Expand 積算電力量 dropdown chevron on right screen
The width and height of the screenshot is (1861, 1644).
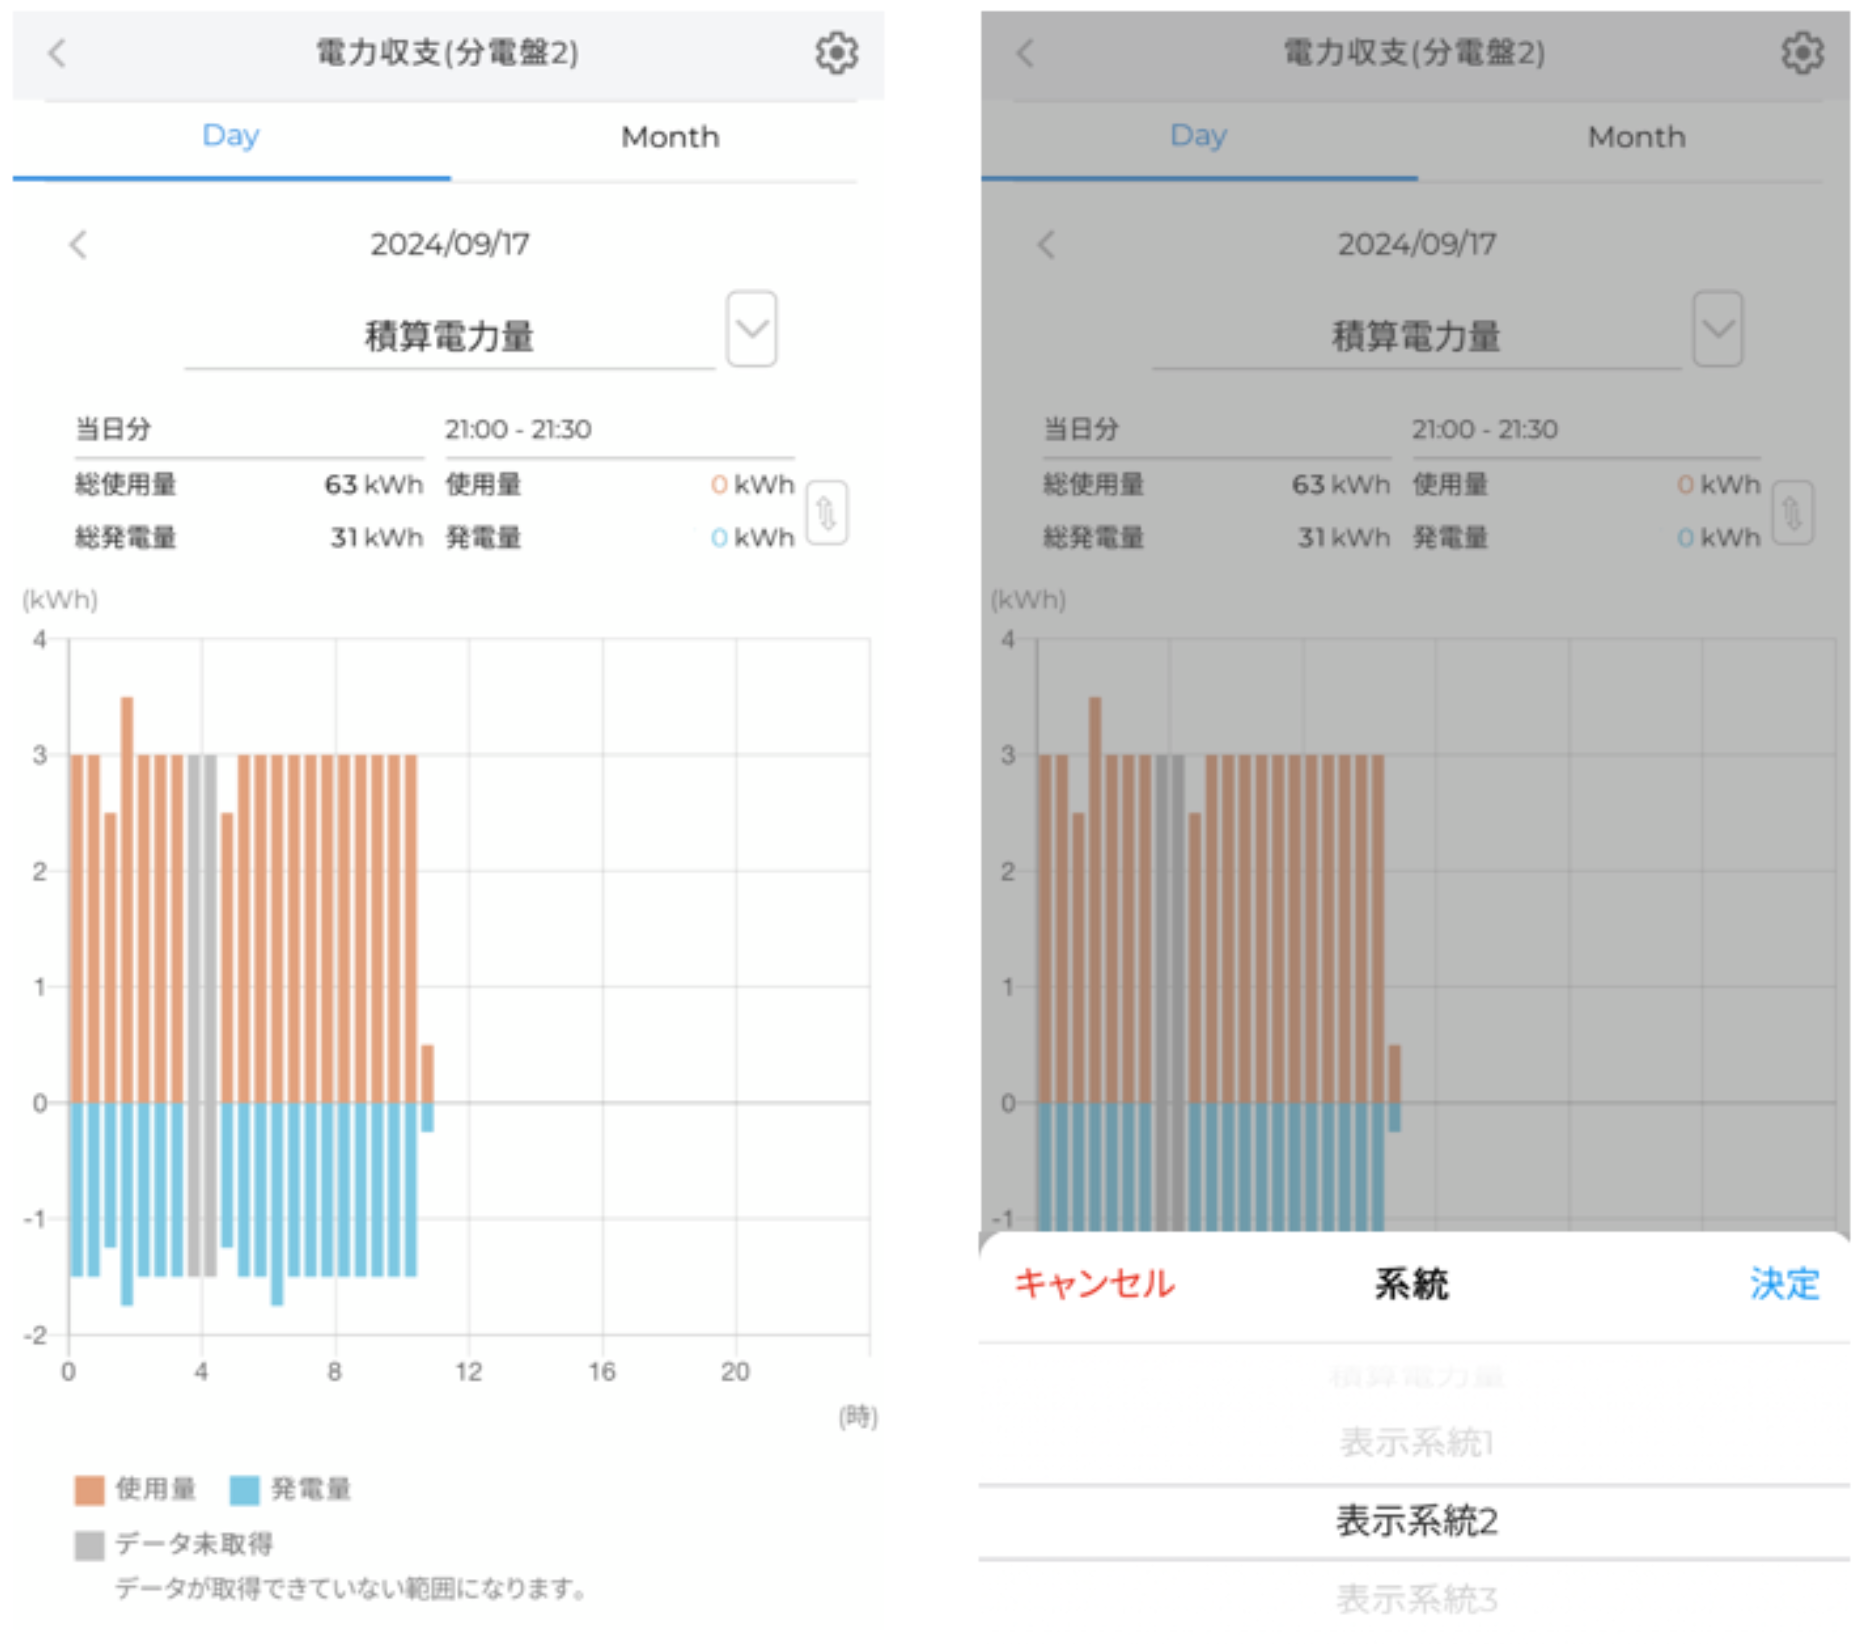[x=1718, y=329]
